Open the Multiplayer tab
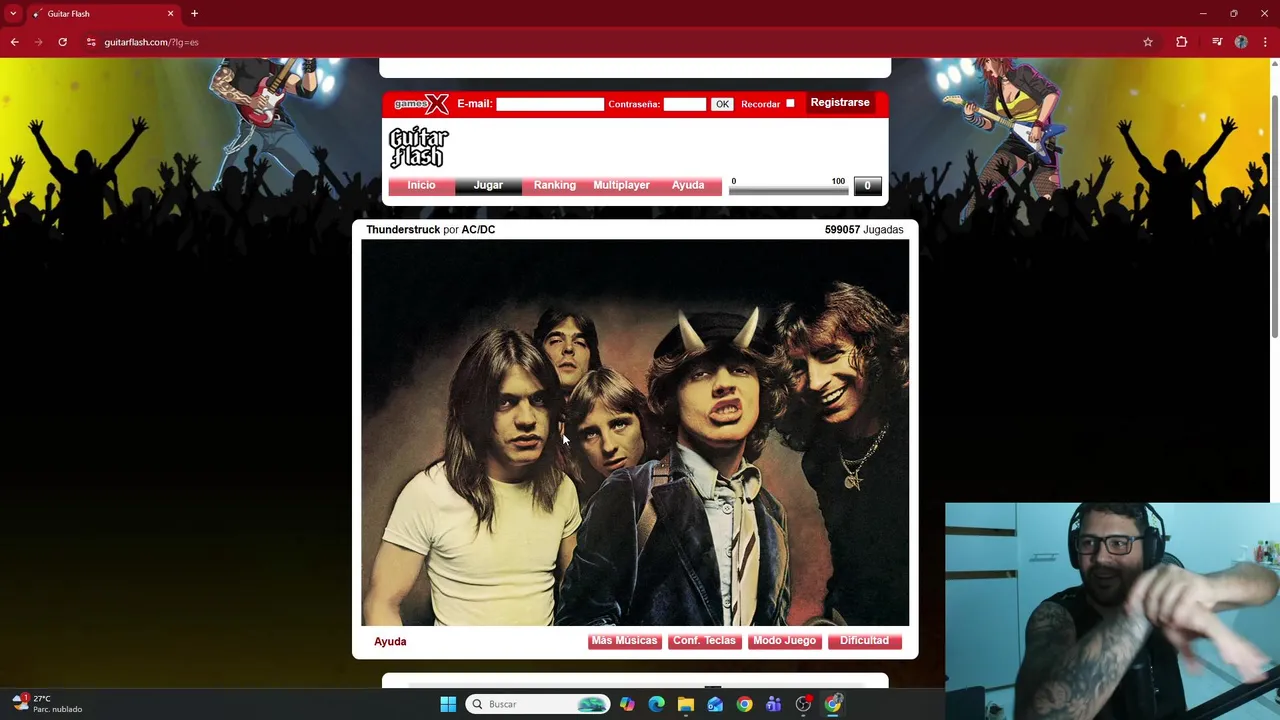 click(x=621, y=185)
